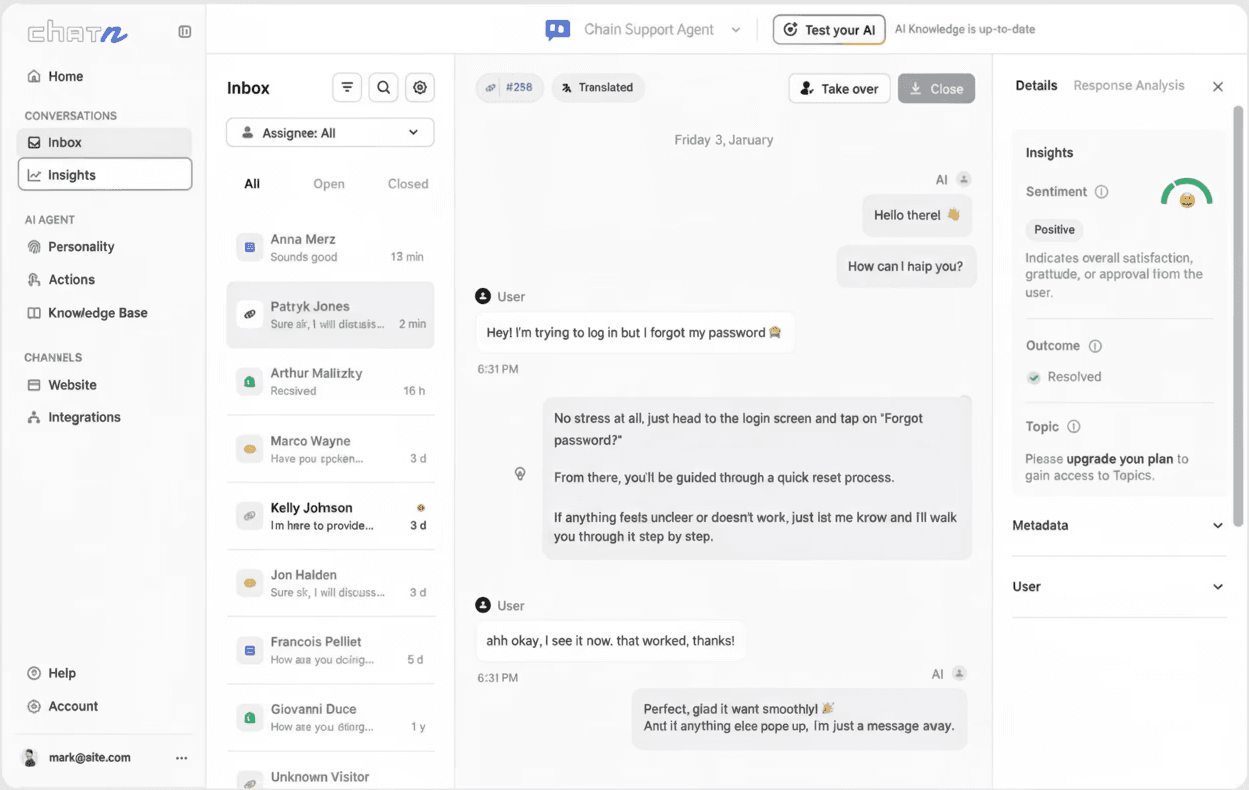The image size is (1249, 790).
Task: Click Anna Merz channel icon
Action: [x=250, y=247]
